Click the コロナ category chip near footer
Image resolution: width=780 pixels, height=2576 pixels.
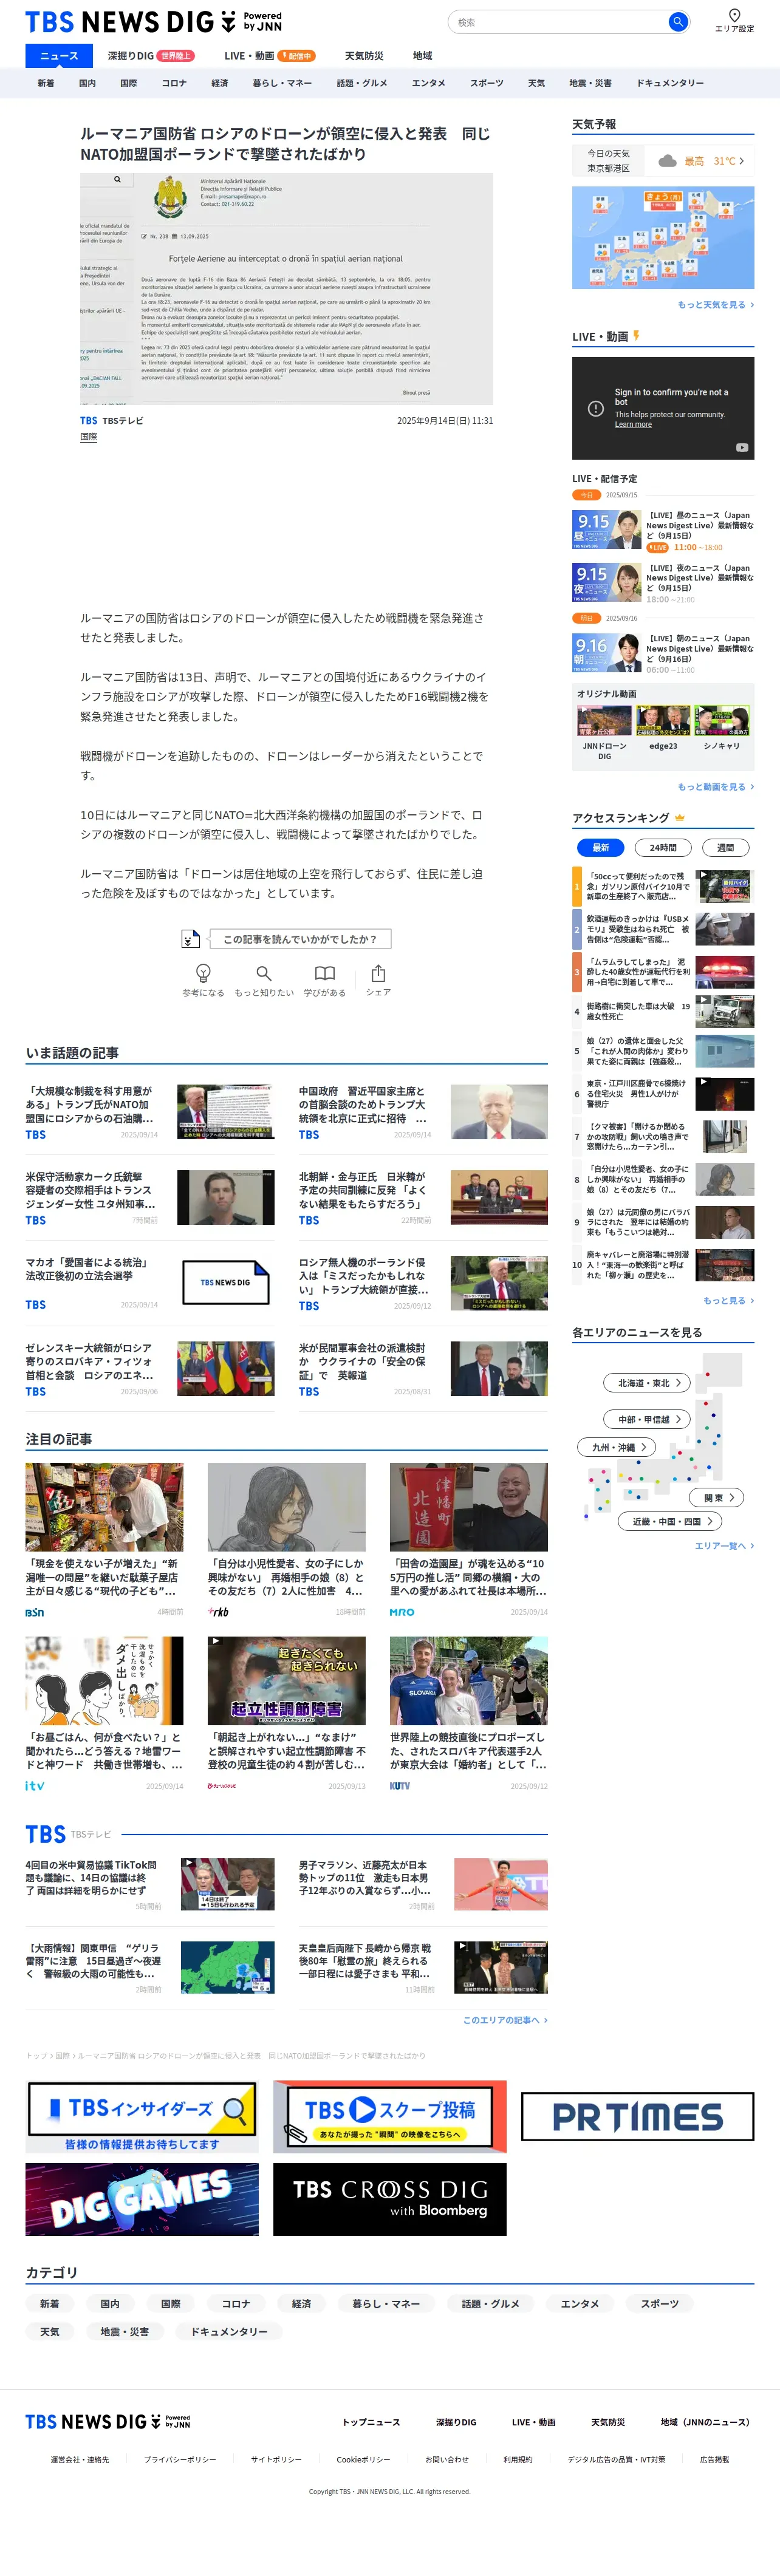point(236,2304)
